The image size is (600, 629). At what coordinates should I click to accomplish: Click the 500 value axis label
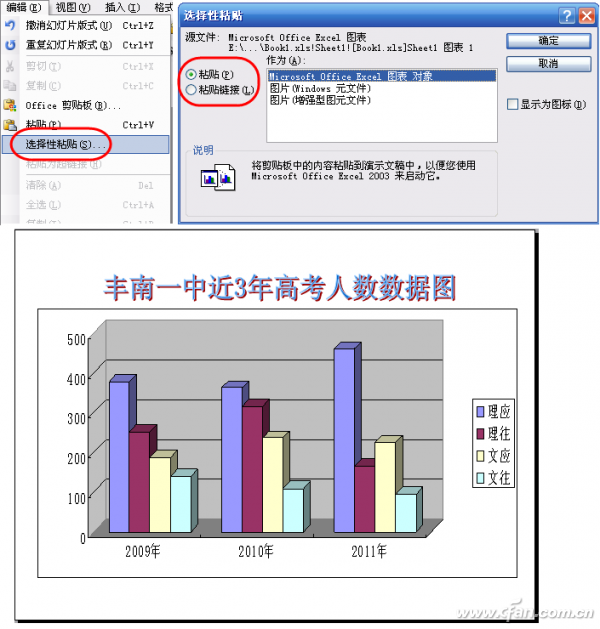coord(77,339)
